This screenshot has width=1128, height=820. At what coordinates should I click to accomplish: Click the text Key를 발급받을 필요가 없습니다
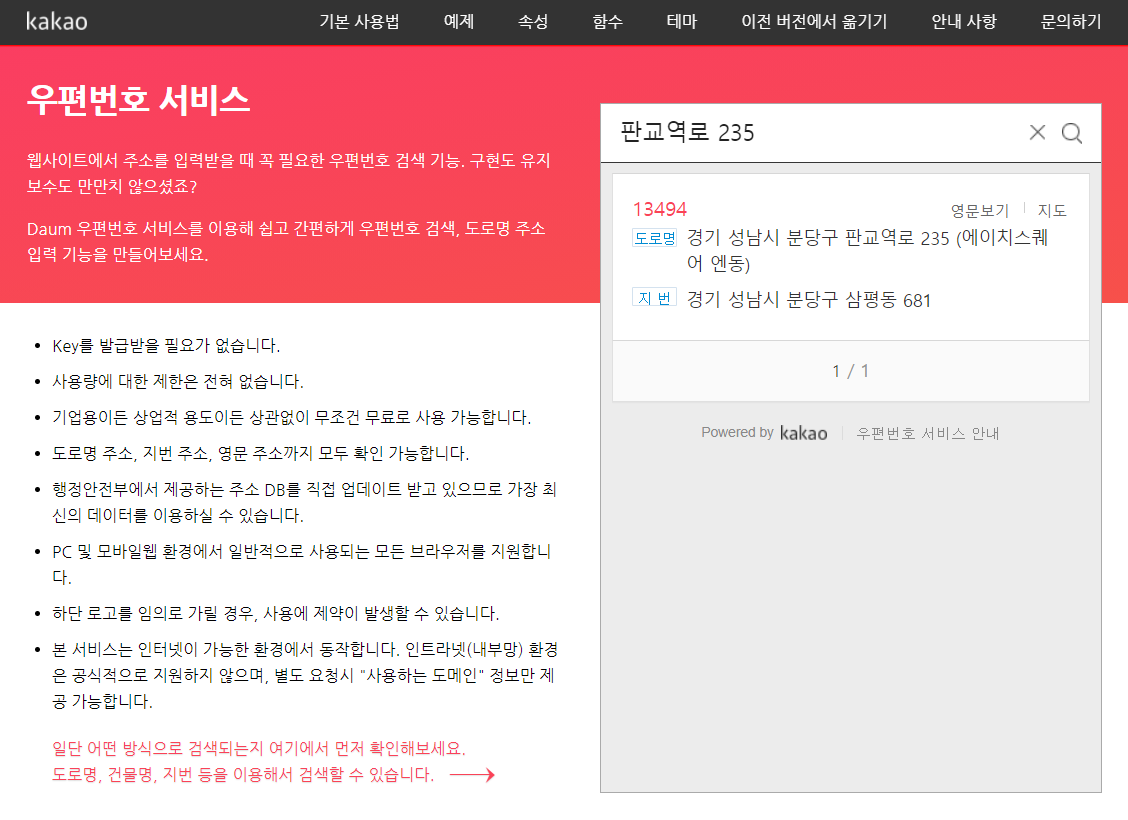[166, 346]
